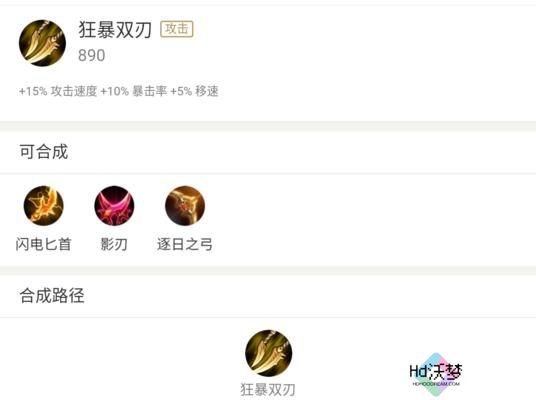Open the 闪电匕首 lightning dagger icon
This screenshot has height=400, width=536.
point(43,205)
